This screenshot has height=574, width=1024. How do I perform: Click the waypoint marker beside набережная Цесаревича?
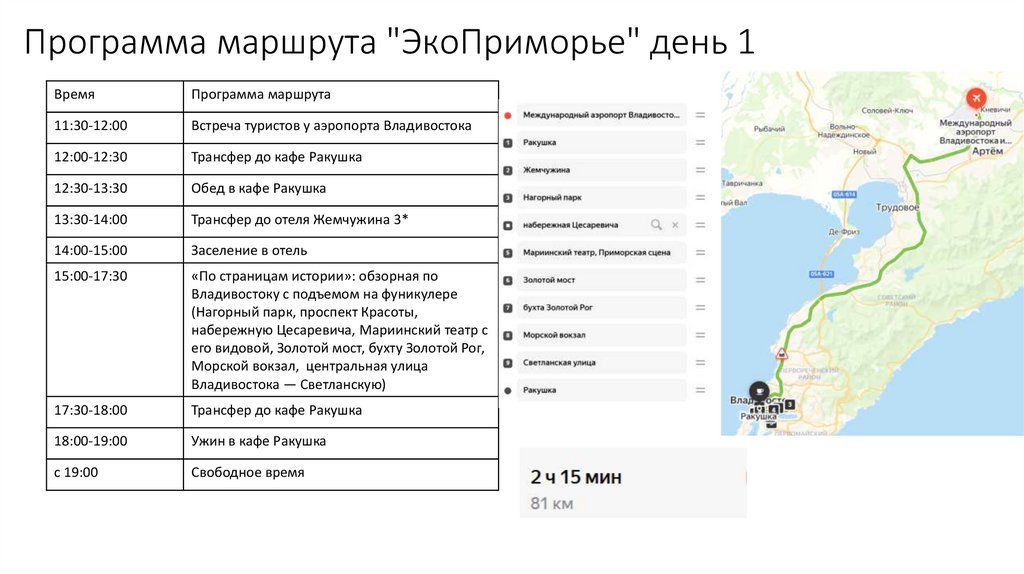507,225
